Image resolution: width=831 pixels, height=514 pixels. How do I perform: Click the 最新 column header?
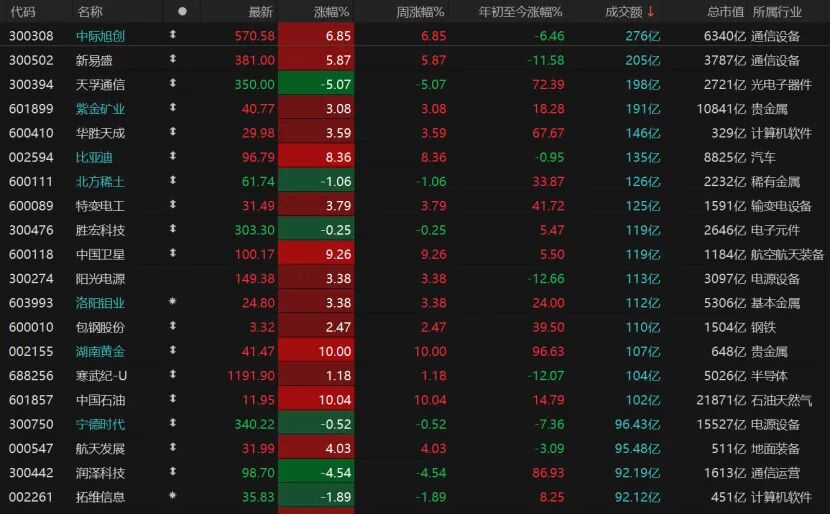click(x=261, y=12)
